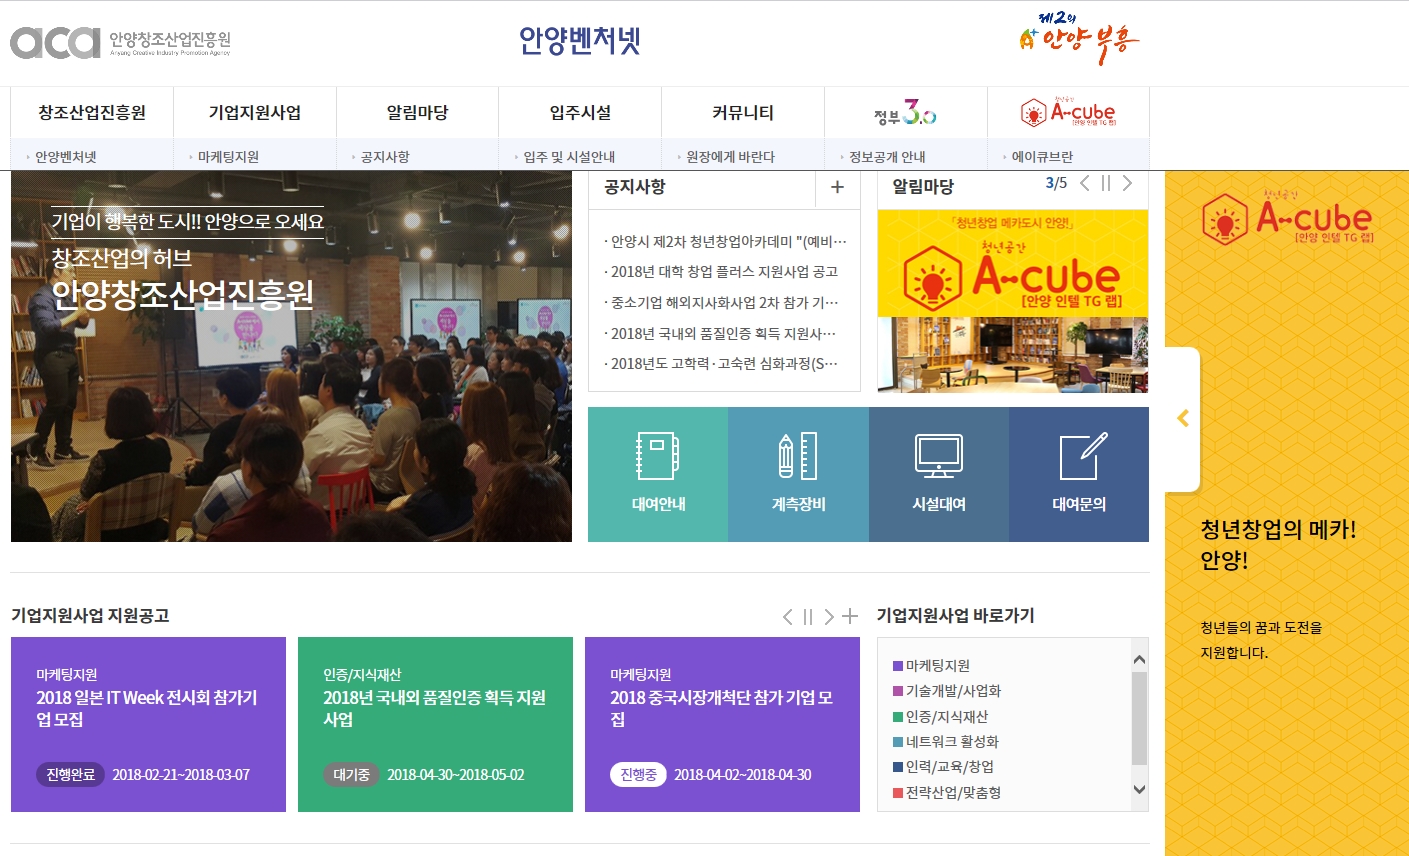Open the A-cube logo in navigation bar
This screenshot has width=1409, height=856.
pyautogui.click(x=1068, y=113)
